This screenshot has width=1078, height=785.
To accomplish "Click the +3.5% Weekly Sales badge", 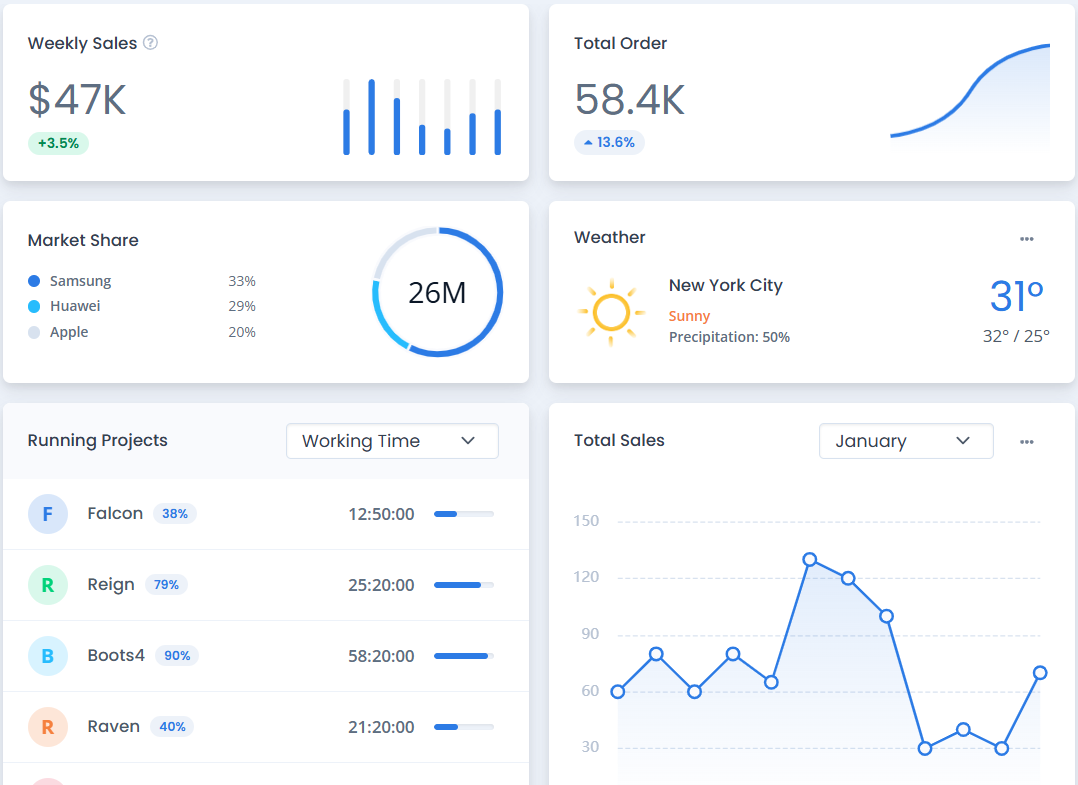I will click(x=58, y=143).
